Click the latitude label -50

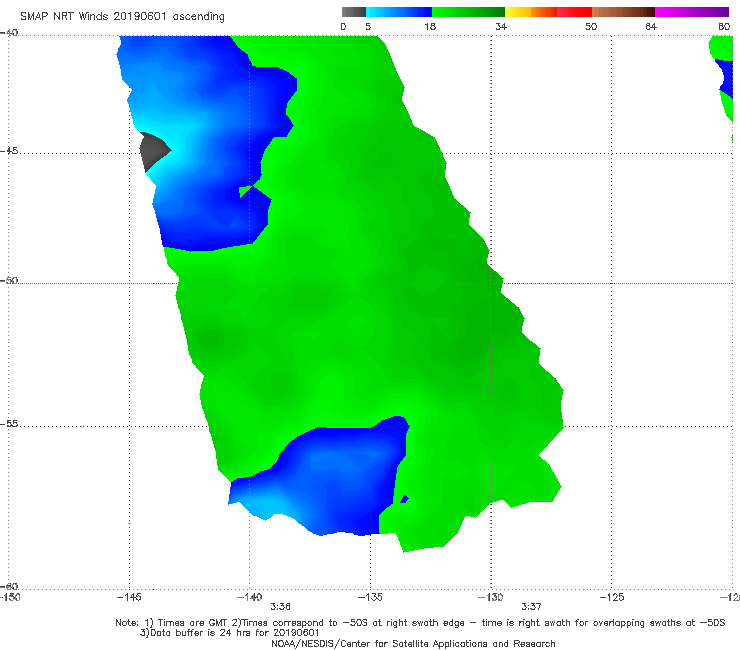tap(9, 280)
